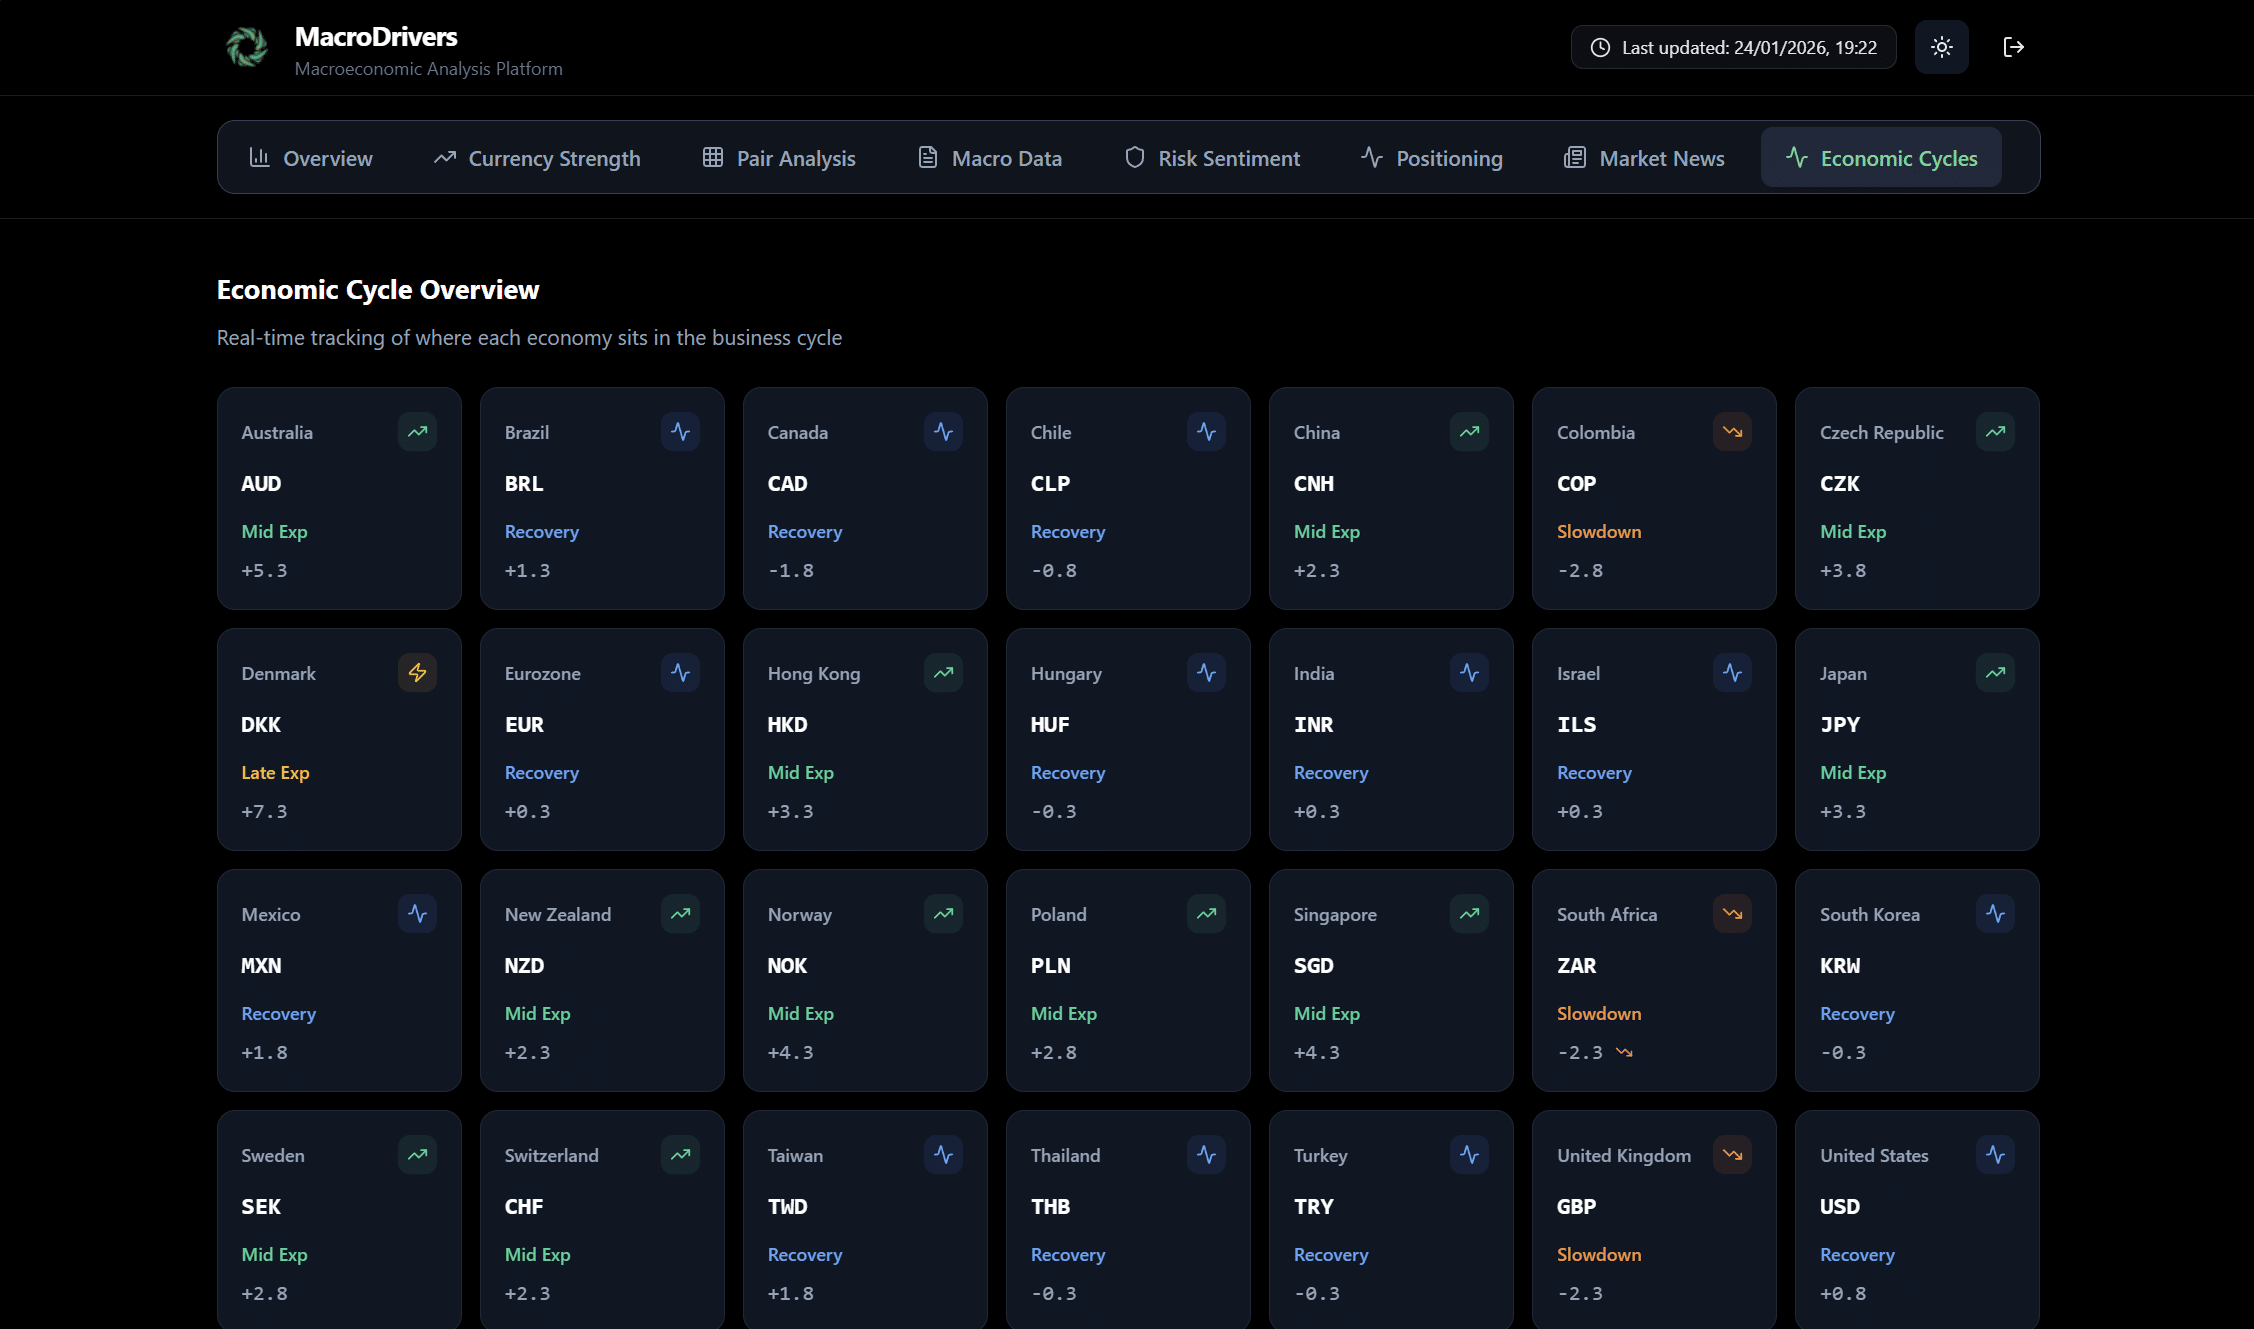Click the pulse icon on United States card
This screenshot has height=1329, width=2254.
(1995, 1155)
